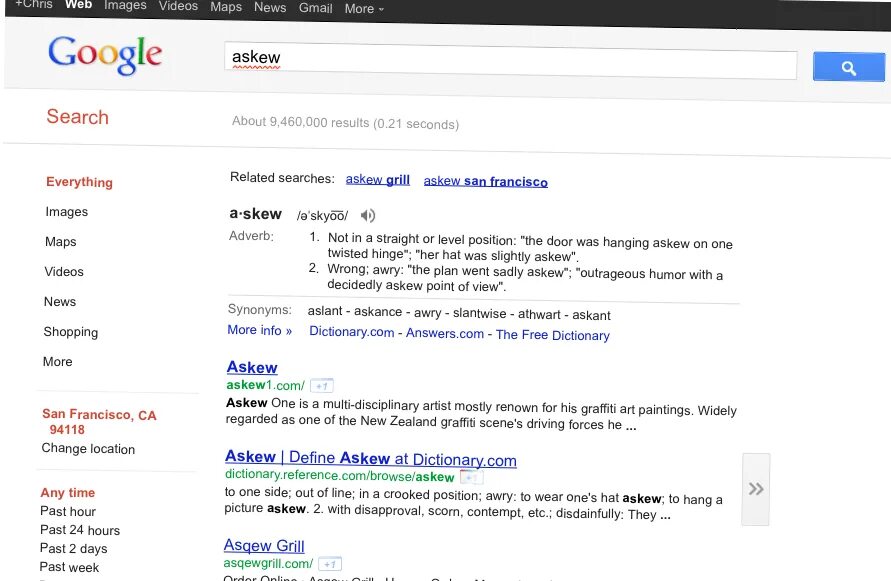The width and height of the screenshot is (891, 581).
Task: Select Any time filter
Action: tap(68, 492)
